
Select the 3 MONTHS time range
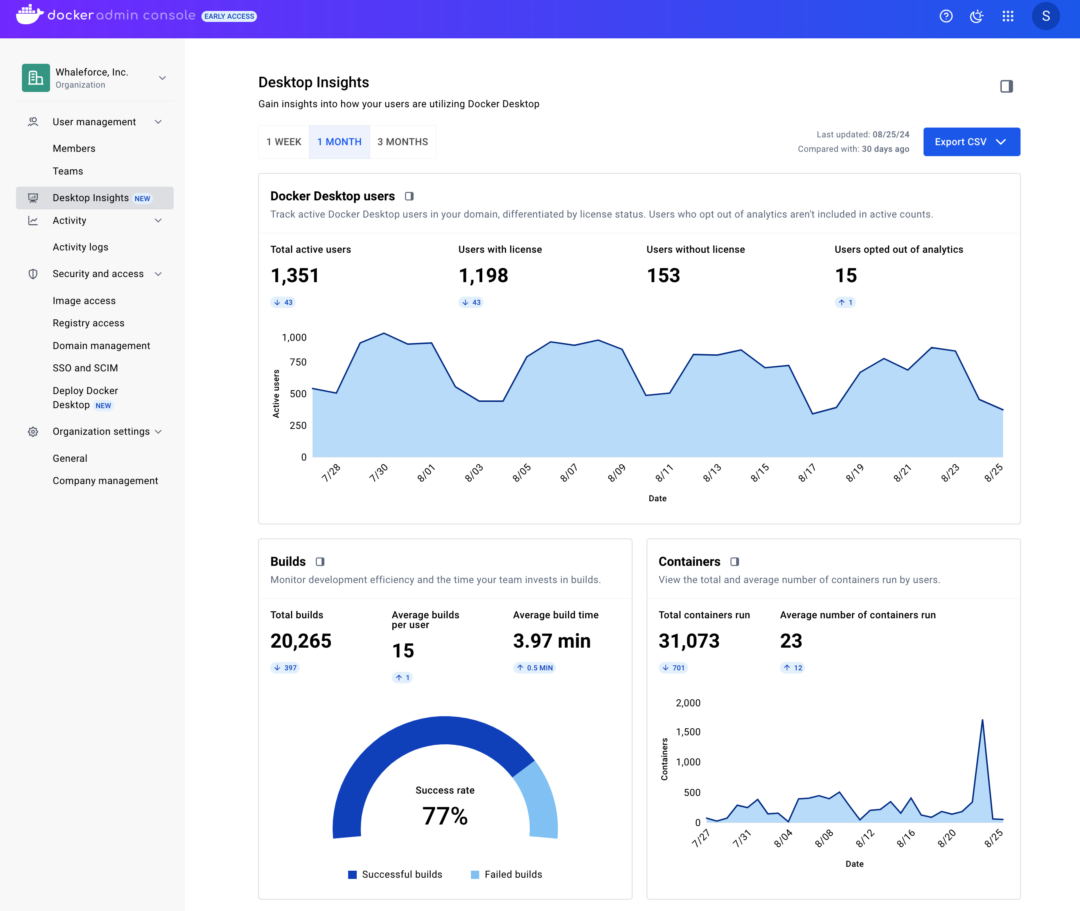click(403, 141)
